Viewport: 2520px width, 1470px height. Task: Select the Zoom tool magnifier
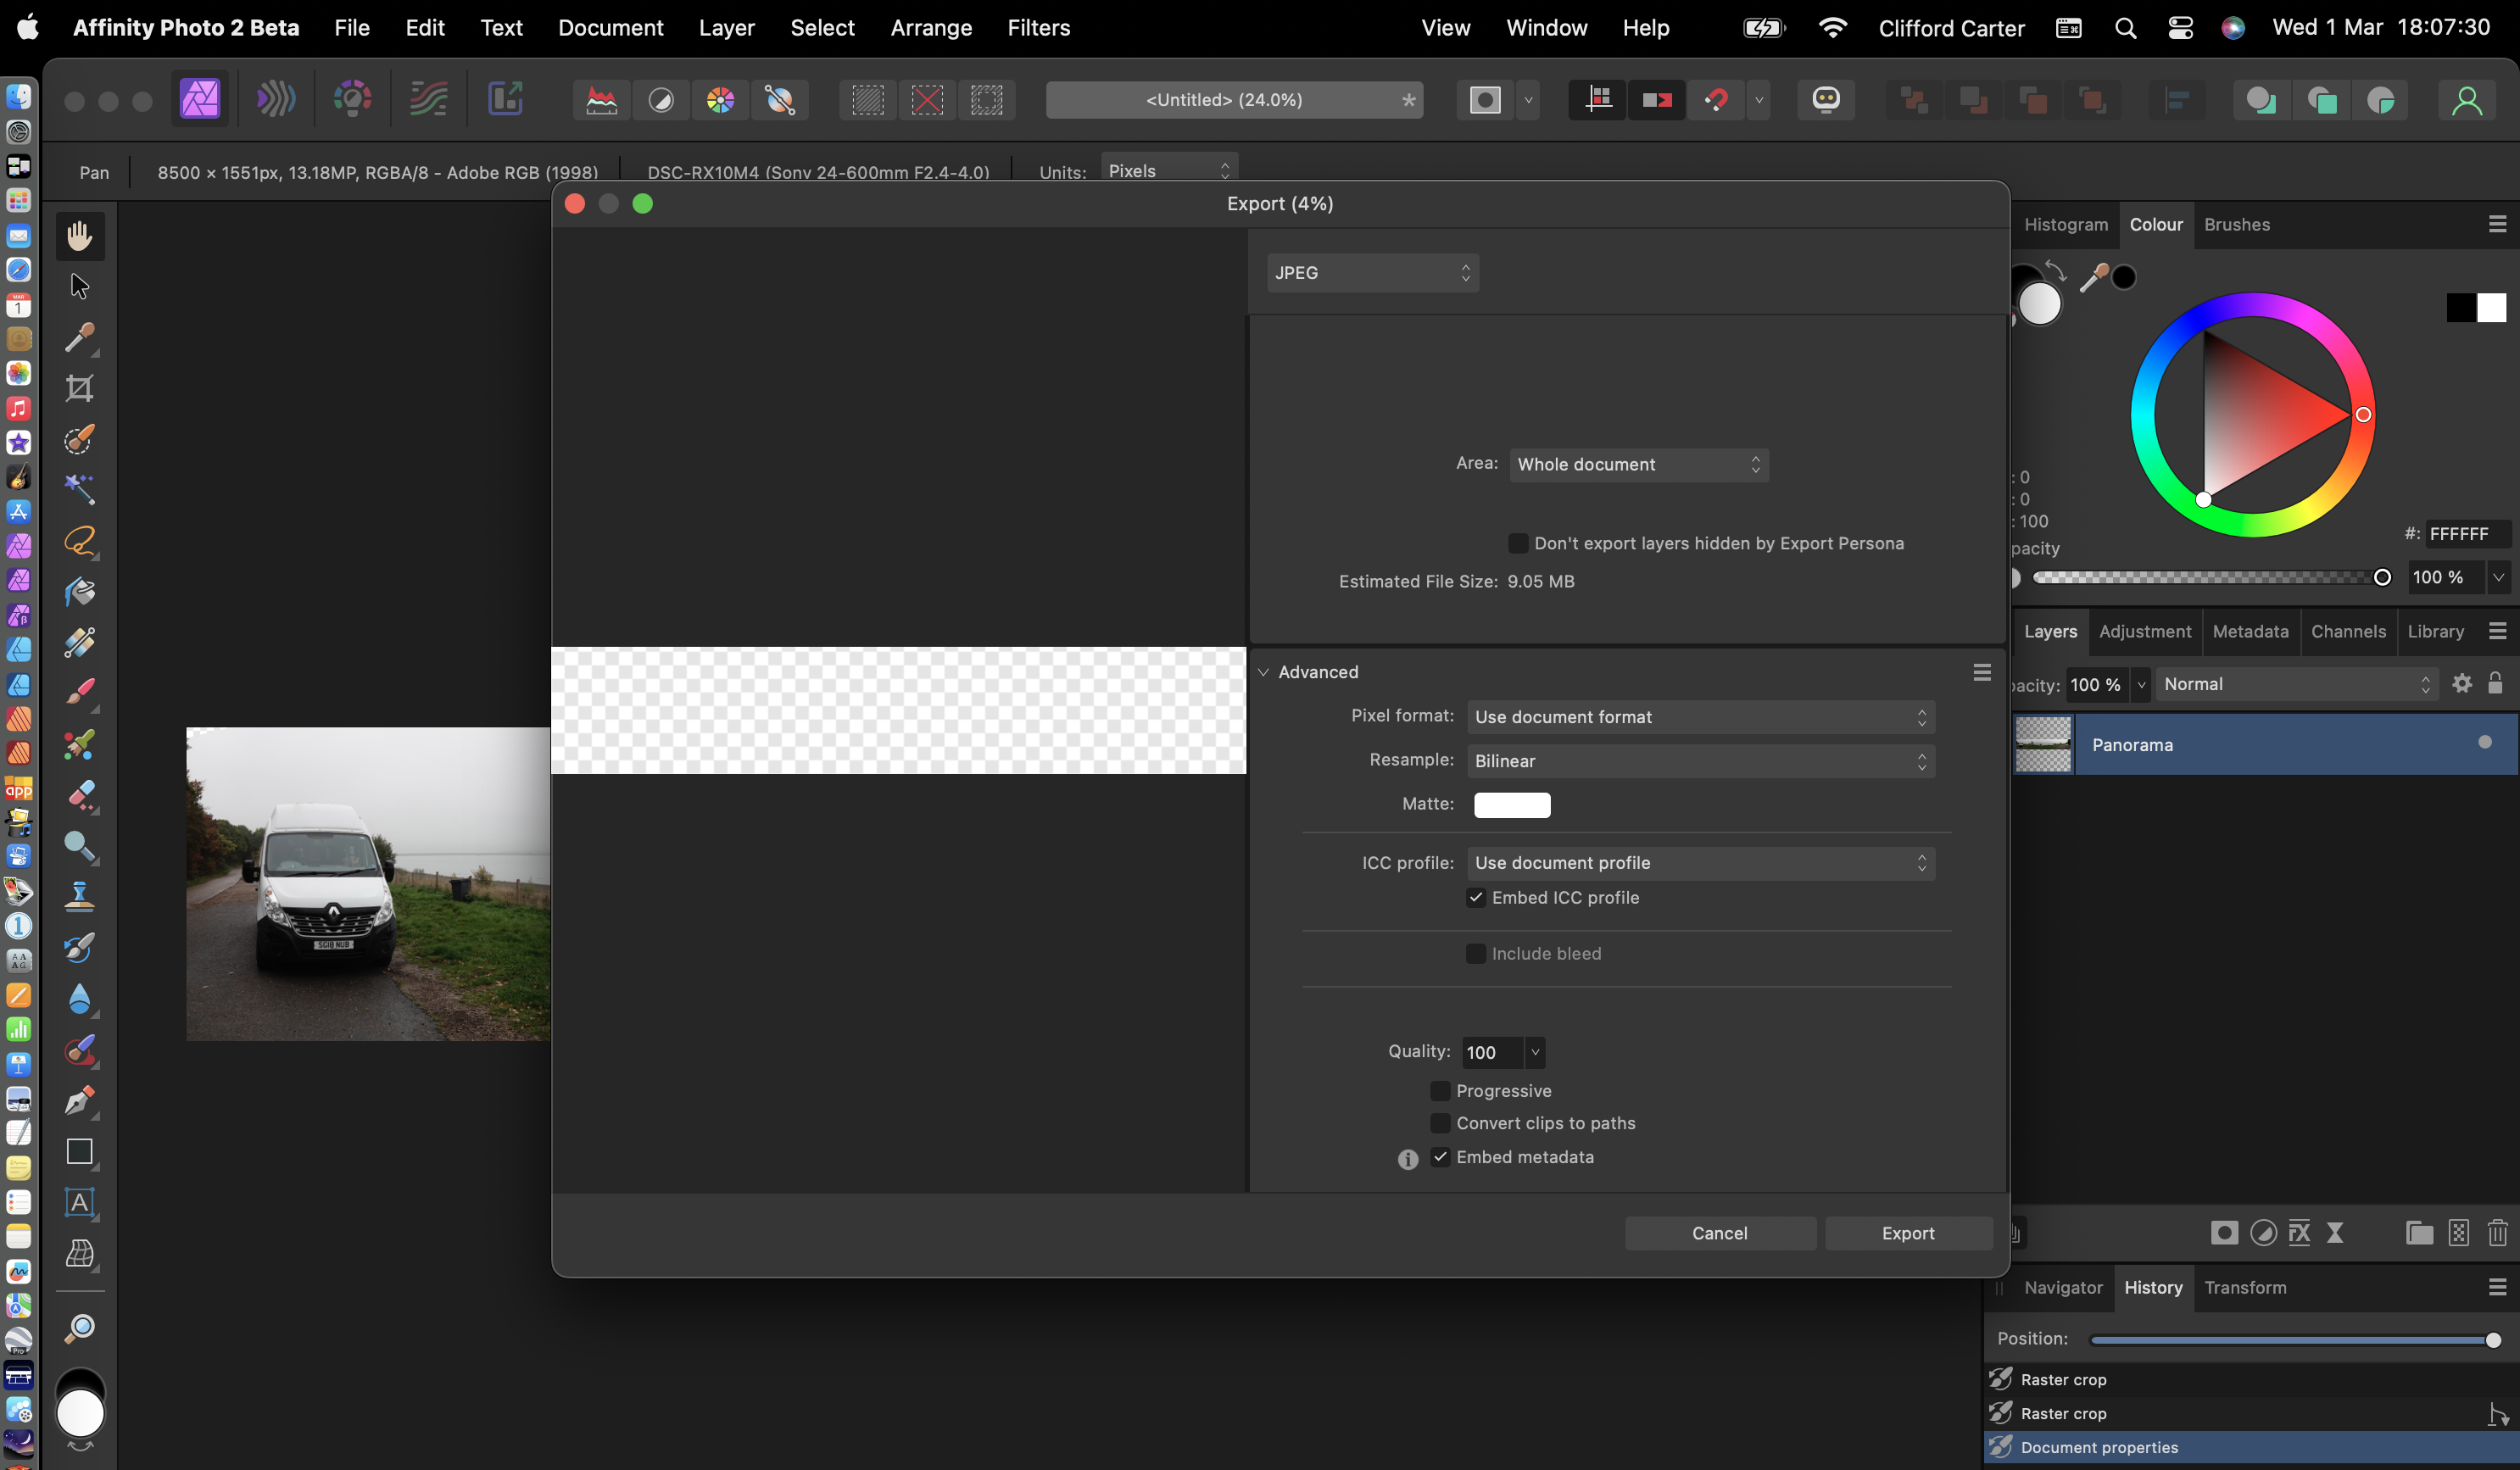[x=79, y=1328]
